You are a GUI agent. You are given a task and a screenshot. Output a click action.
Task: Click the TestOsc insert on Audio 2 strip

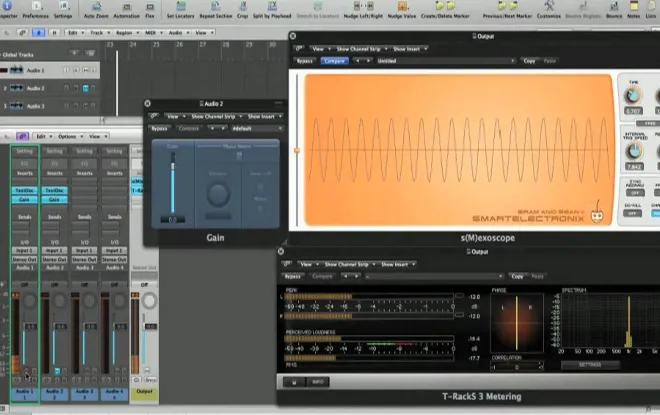(x=54, y=190)
